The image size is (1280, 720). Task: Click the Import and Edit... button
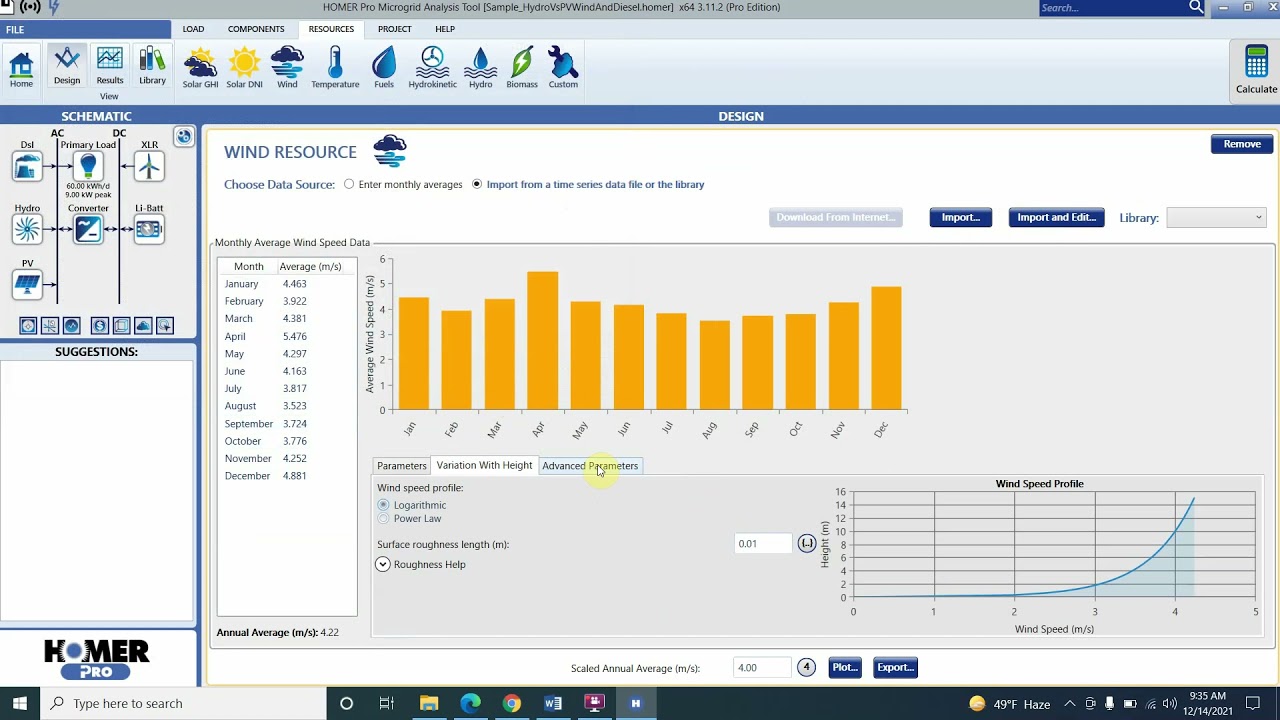tap(1056, 217)
